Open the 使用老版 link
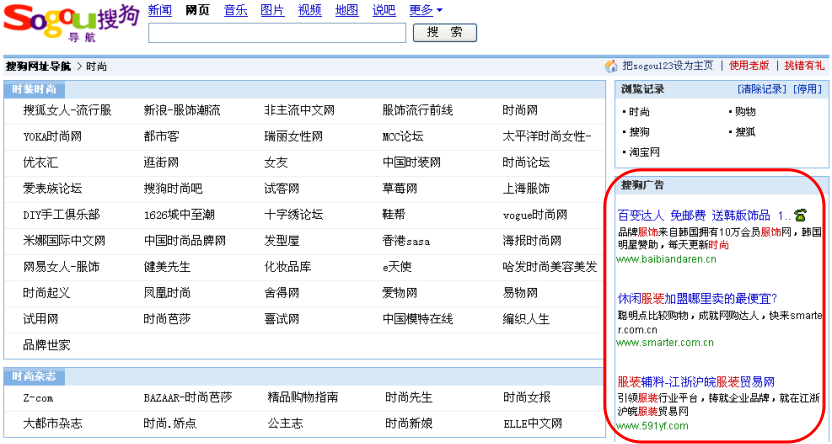This screenshot has width=832, height=444. (749, 66)
